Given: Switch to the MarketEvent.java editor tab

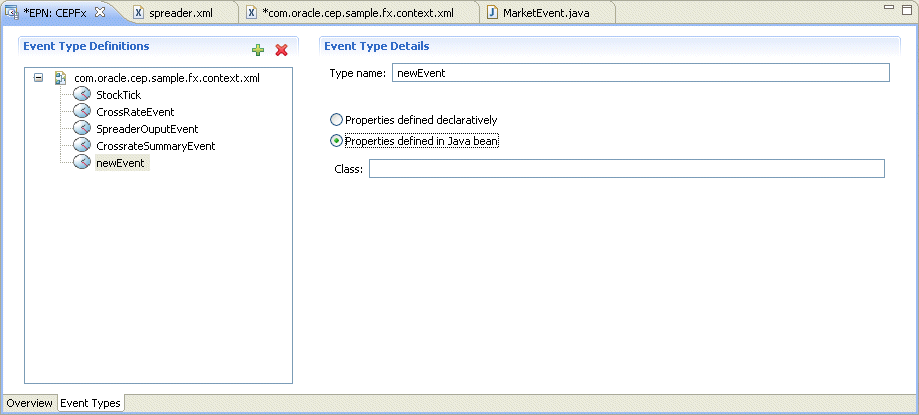Looking at the screenshot, I should tap(546, 13).
